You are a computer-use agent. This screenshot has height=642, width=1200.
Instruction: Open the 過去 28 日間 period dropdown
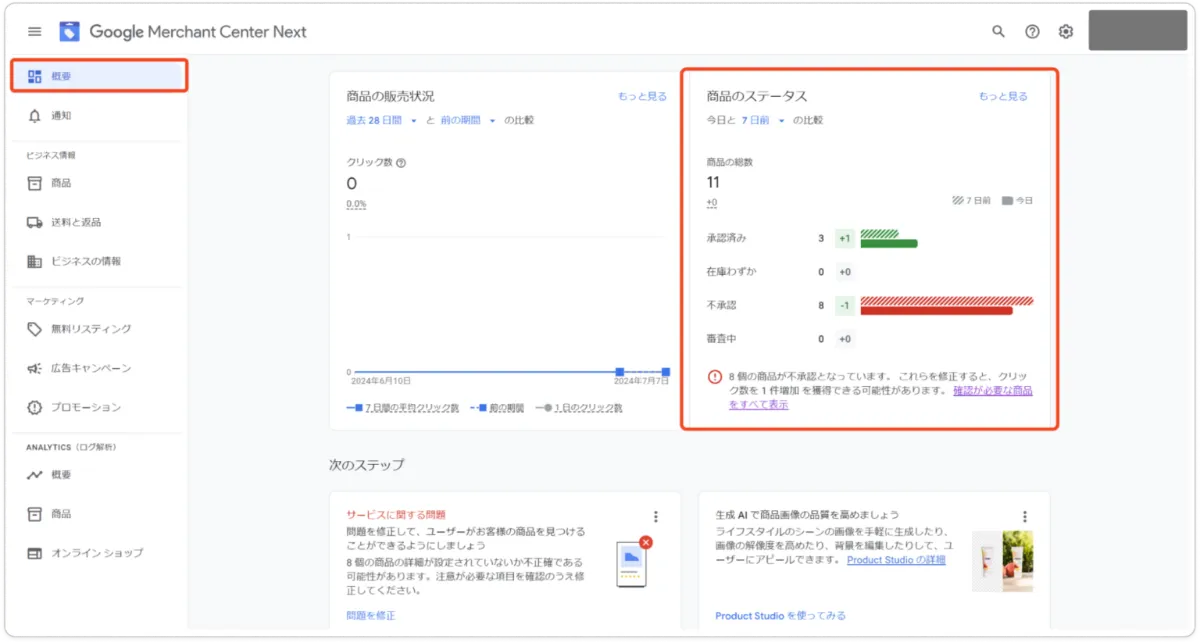[381, 120]
